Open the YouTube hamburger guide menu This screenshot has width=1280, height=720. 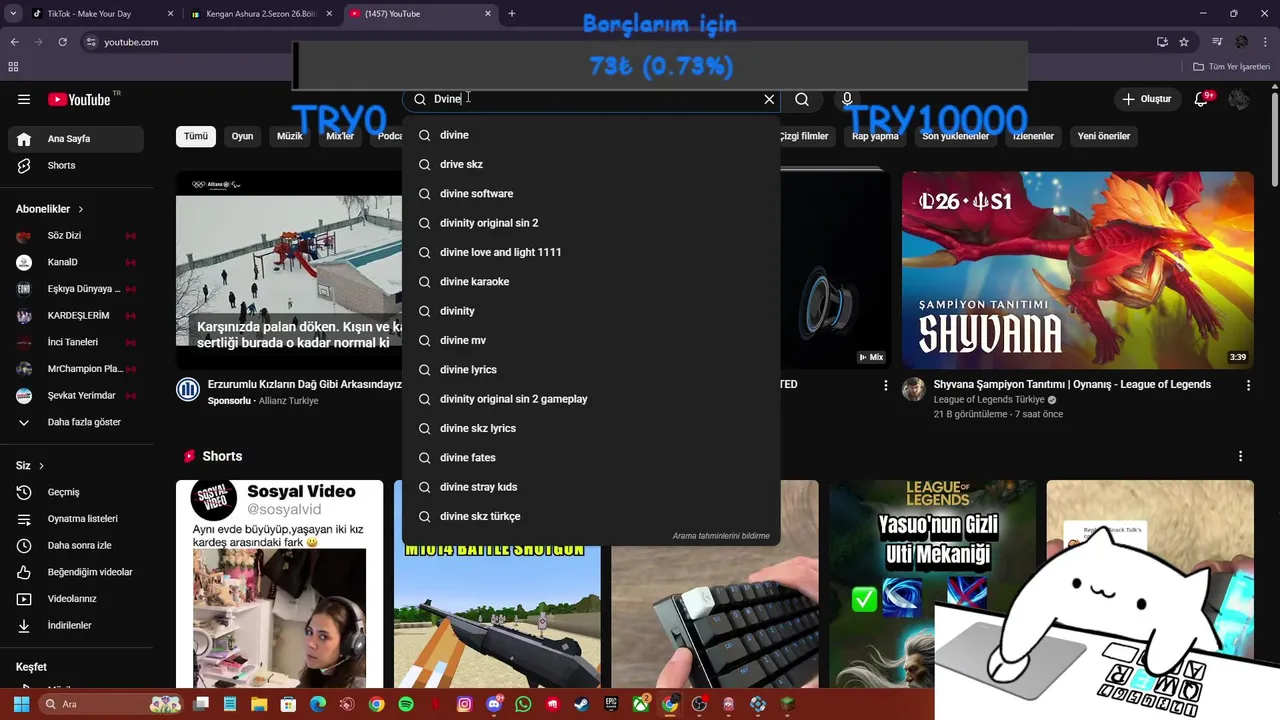coord(24,99)
